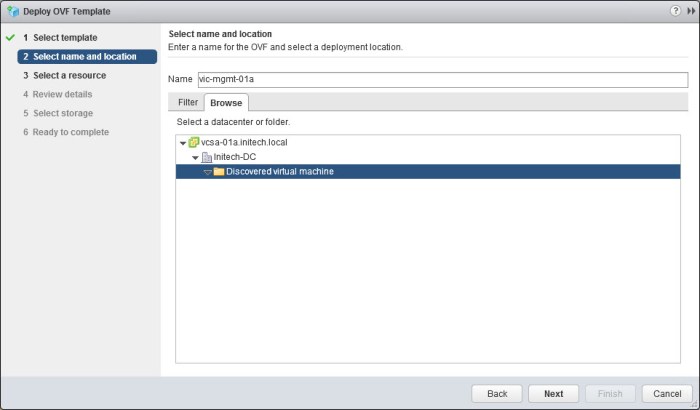Click the Deploy OVF Template title icon

[x=12, y=10]
